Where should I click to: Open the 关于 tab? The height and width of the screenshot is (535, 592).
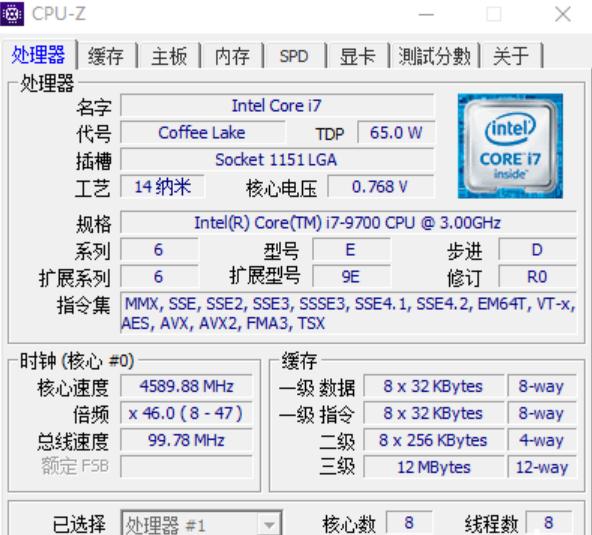click(511, 56)
